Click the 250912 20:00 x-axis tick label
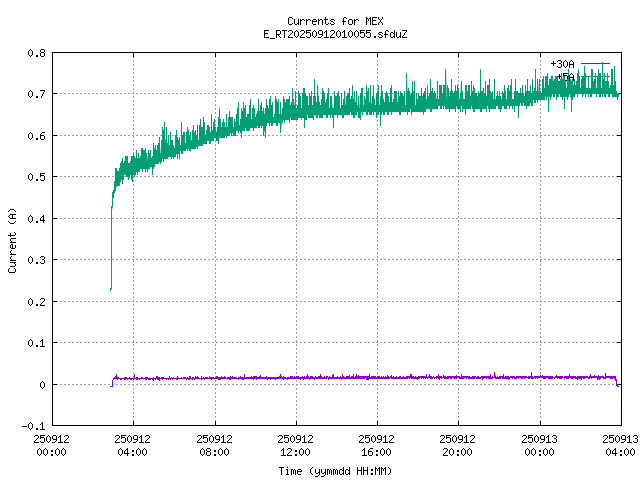 (x=458, y=445)
